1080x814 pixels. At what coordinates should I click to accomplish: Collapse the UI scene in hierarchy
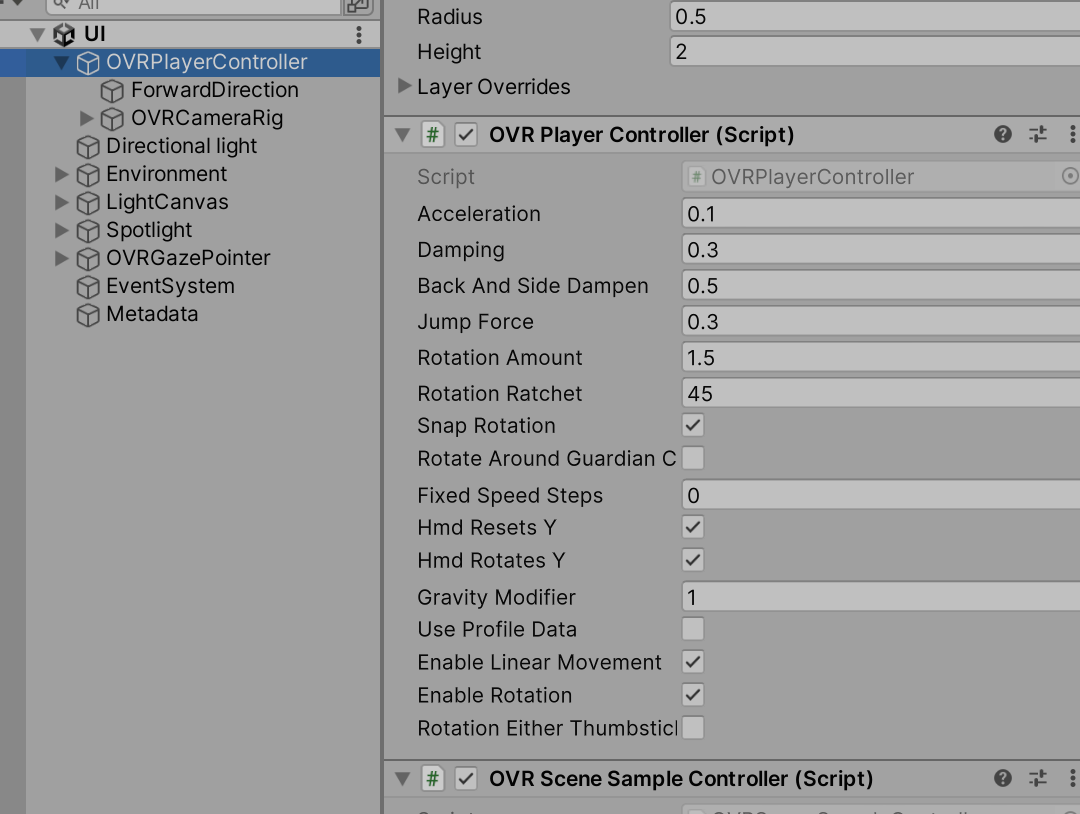click(x=38, y=34)
